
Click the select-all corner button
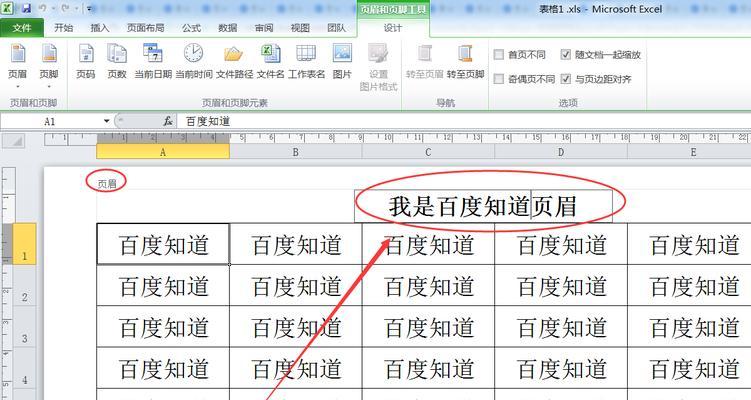pos(13,140)
